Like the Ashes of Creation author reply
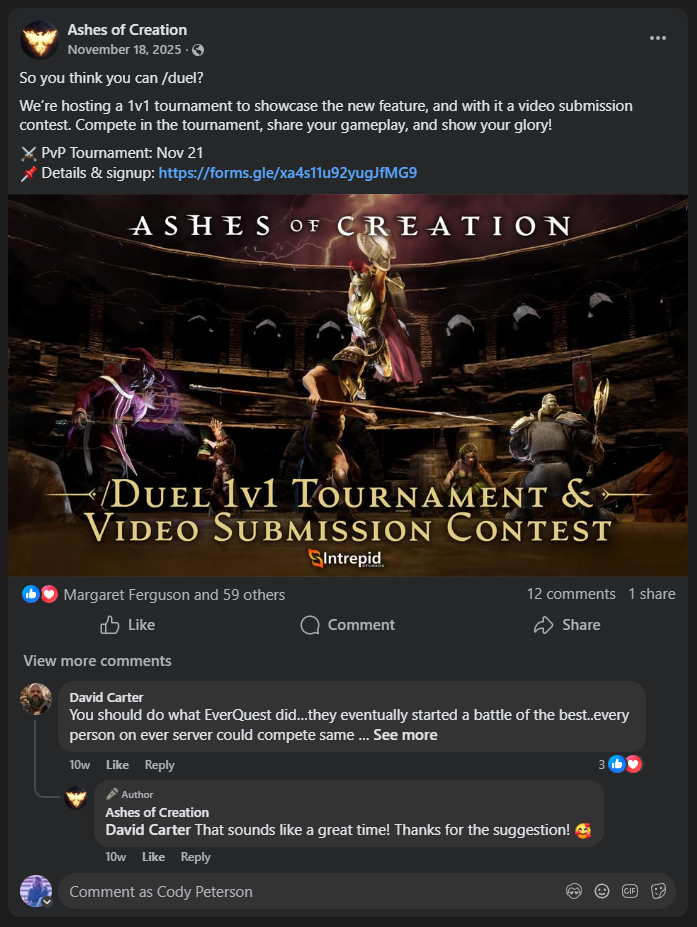Screen dimensions: 697x927 click(153, 857)
